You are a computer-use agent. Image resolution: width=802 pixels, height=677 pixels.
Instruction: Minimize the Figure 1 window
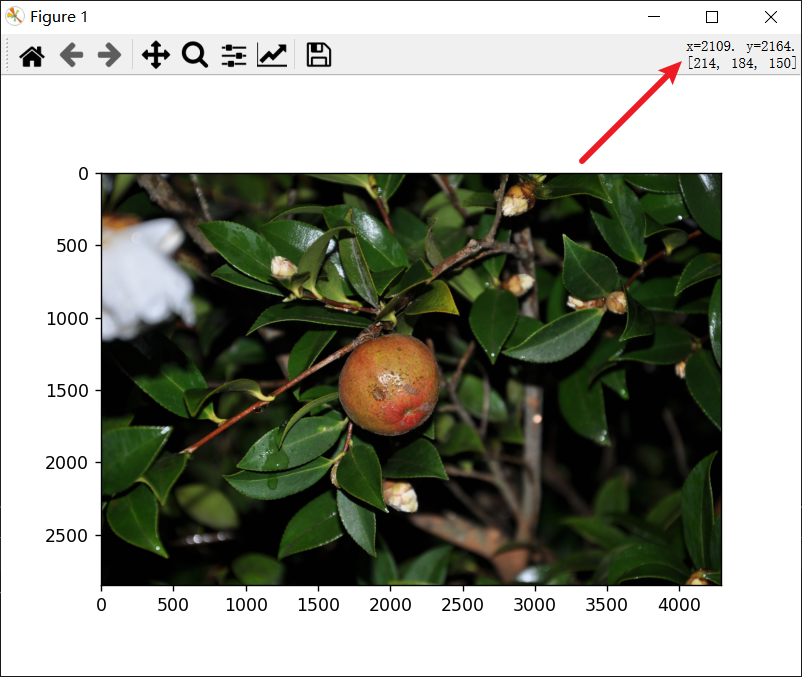coord(654,17)
